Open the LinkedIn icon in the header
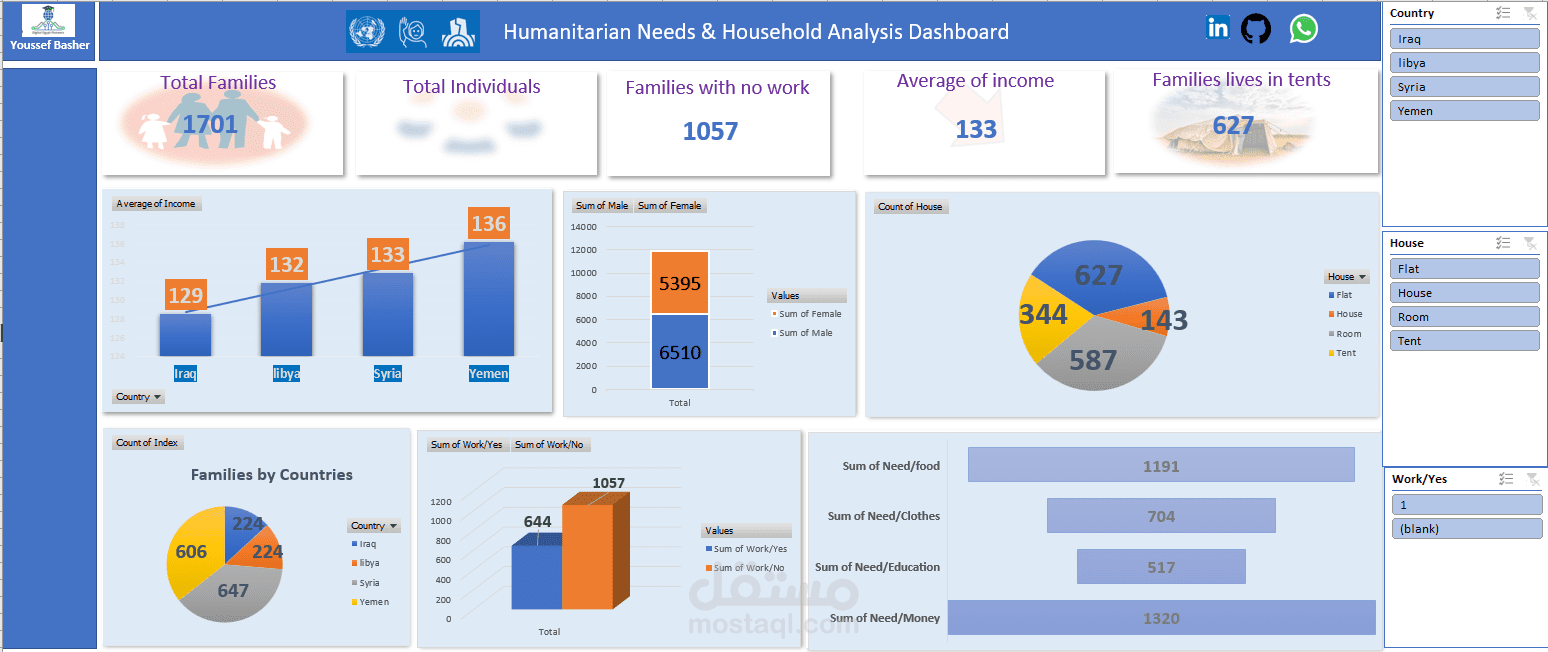1548x652 pixels. [1218, 28]
